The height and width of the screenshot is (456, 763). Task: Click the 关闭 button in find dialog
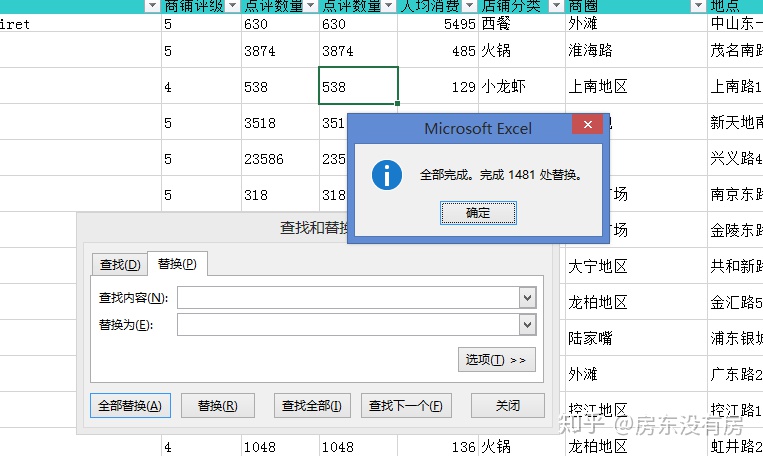(x=508, y=405)
